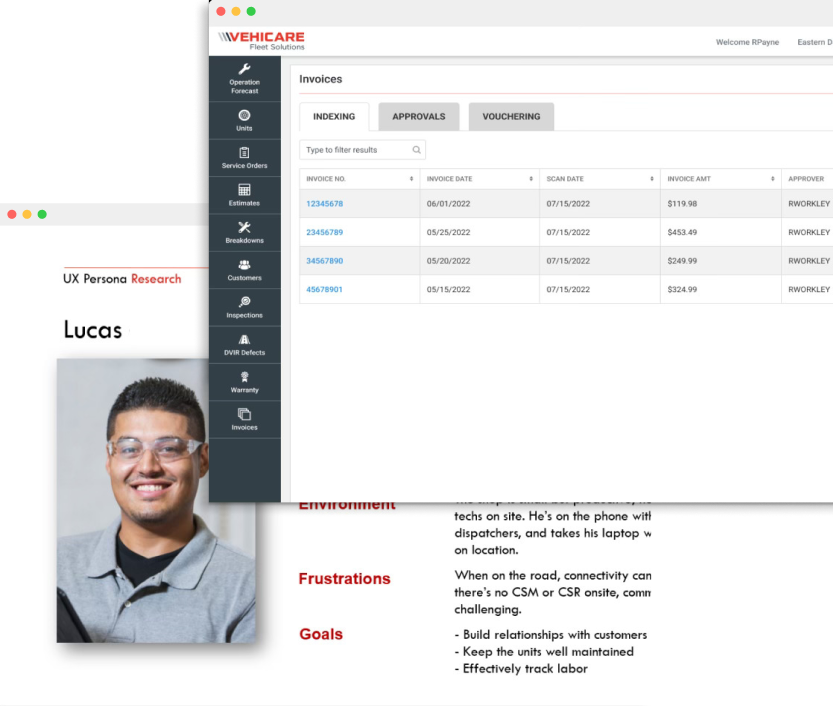Click 'Effectively track labor' goal text
833x706 pixels.
click(x=525, y=669)
